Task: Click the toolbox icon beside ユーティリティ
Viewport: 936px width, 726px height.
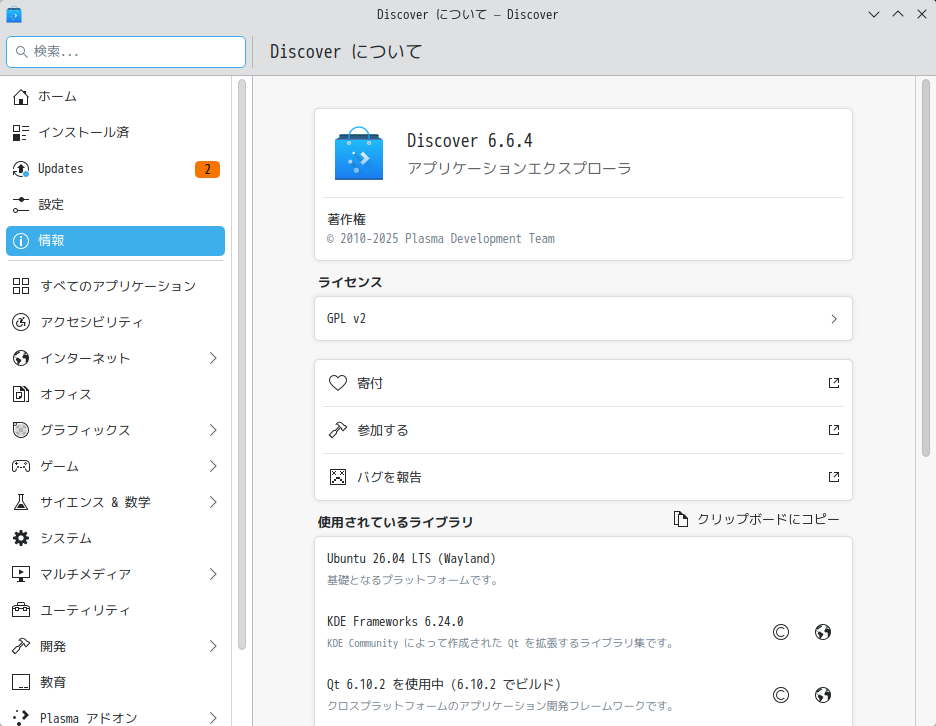Action: click(x=21, y=610)
